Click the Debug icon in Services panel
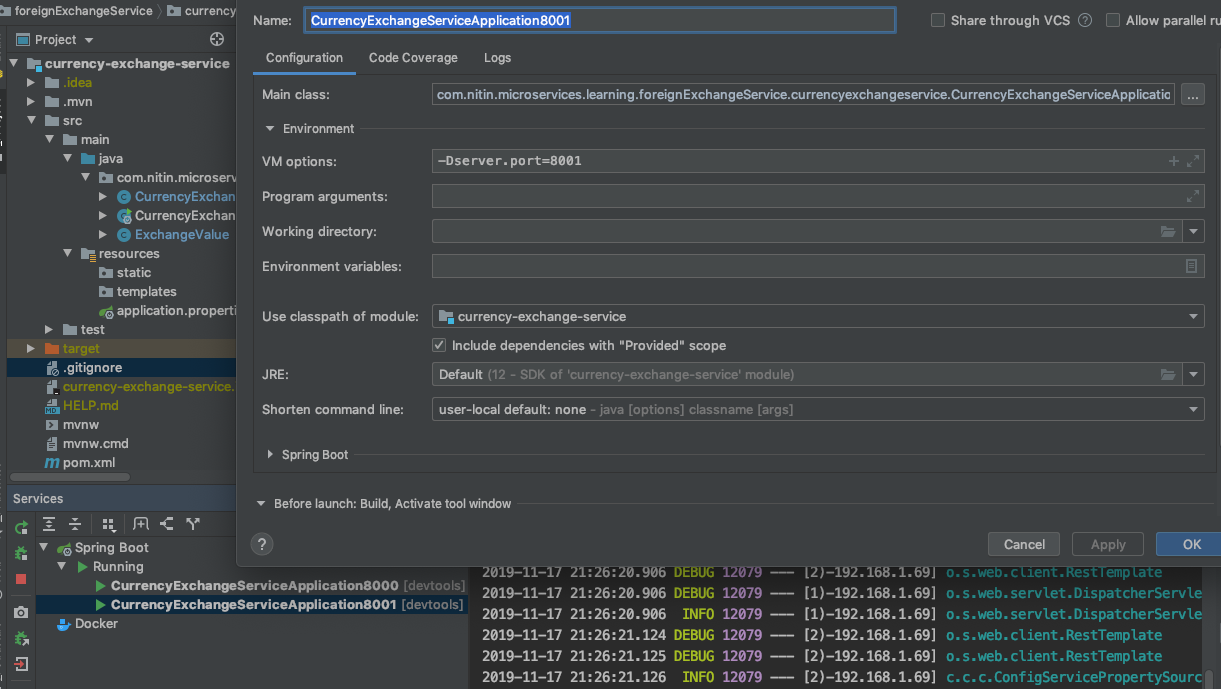1221x689 pixels. tap(21, 552)
